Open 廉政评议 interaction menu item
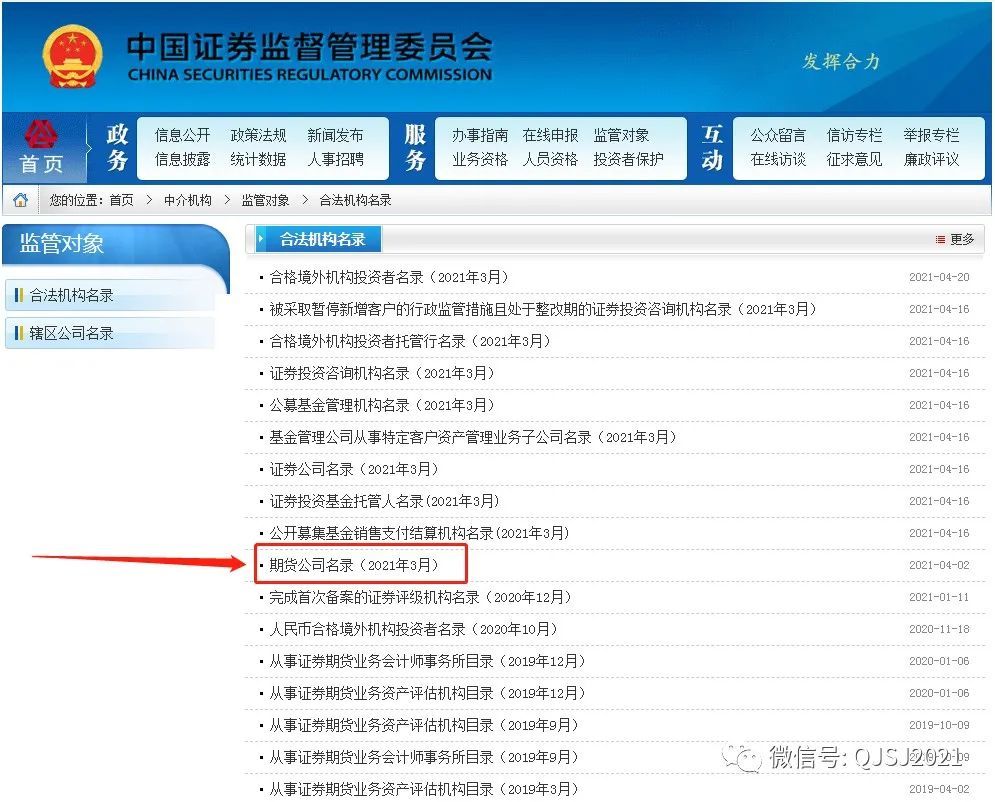The width and height of the screenshot is (995, 802). click(x=931, y=159)
